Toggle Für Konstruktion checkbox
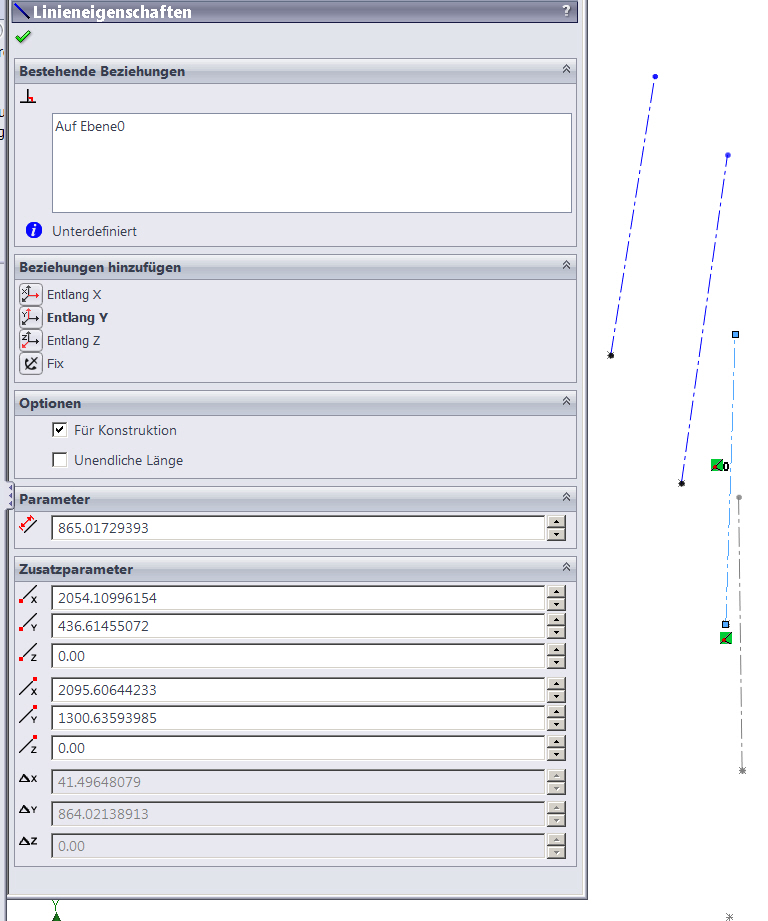Viewport: 768px width, 921px height. (59, 430)
